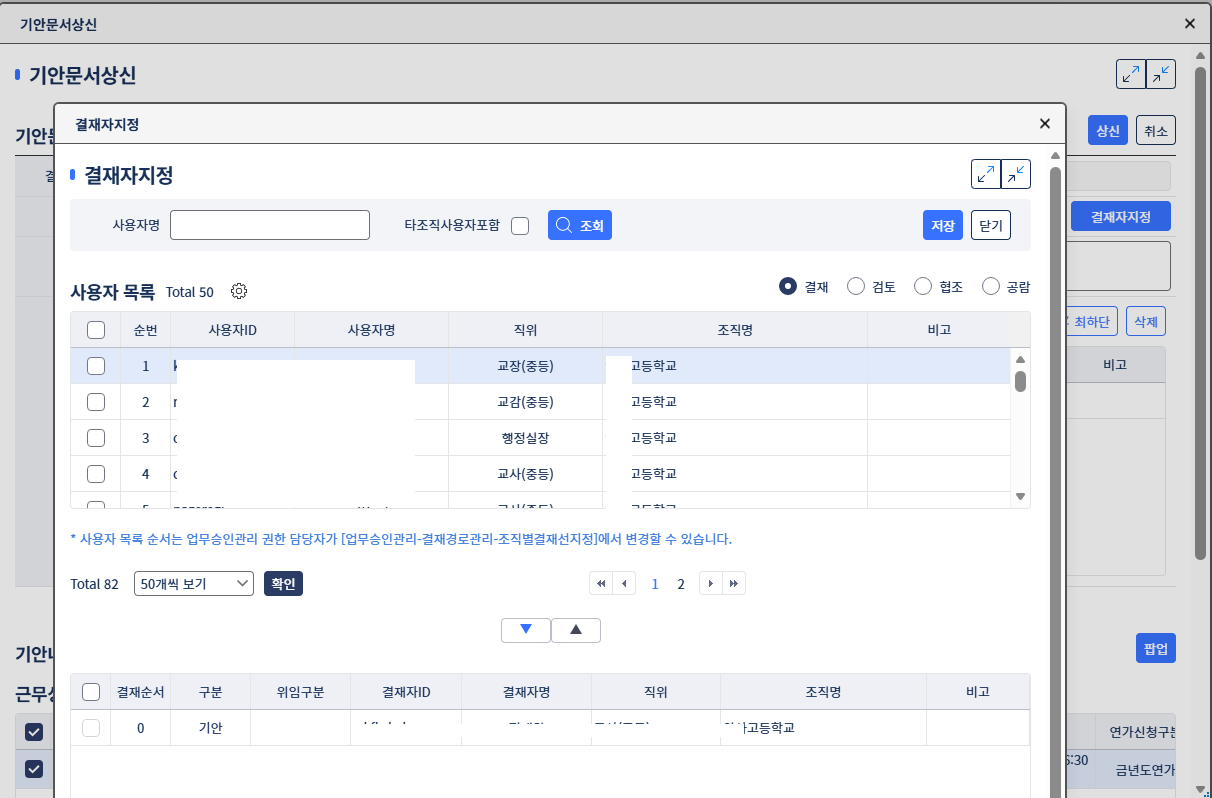Go to next page with single arrow

tap(710, 584)
